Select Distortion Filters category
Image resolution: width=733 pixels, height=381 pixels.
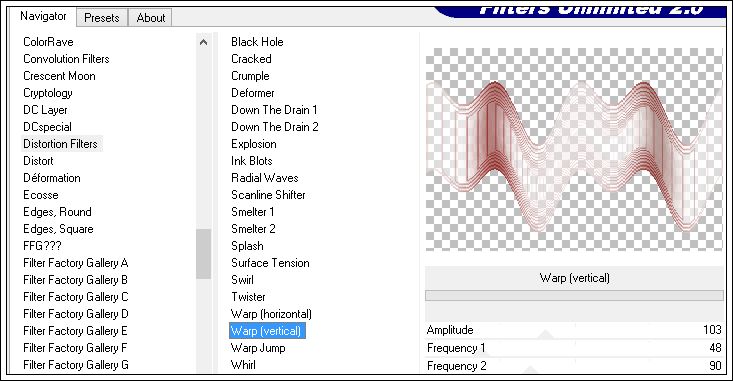[x=60, y=144]
